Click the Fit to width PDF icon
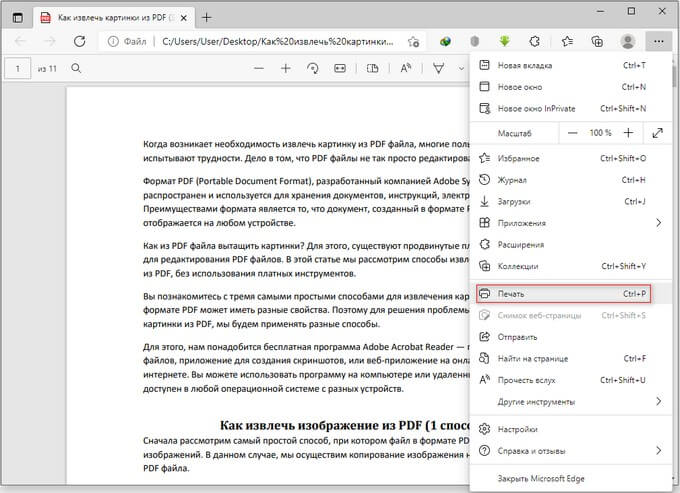 pyautogui.click(x=340, y=69)
